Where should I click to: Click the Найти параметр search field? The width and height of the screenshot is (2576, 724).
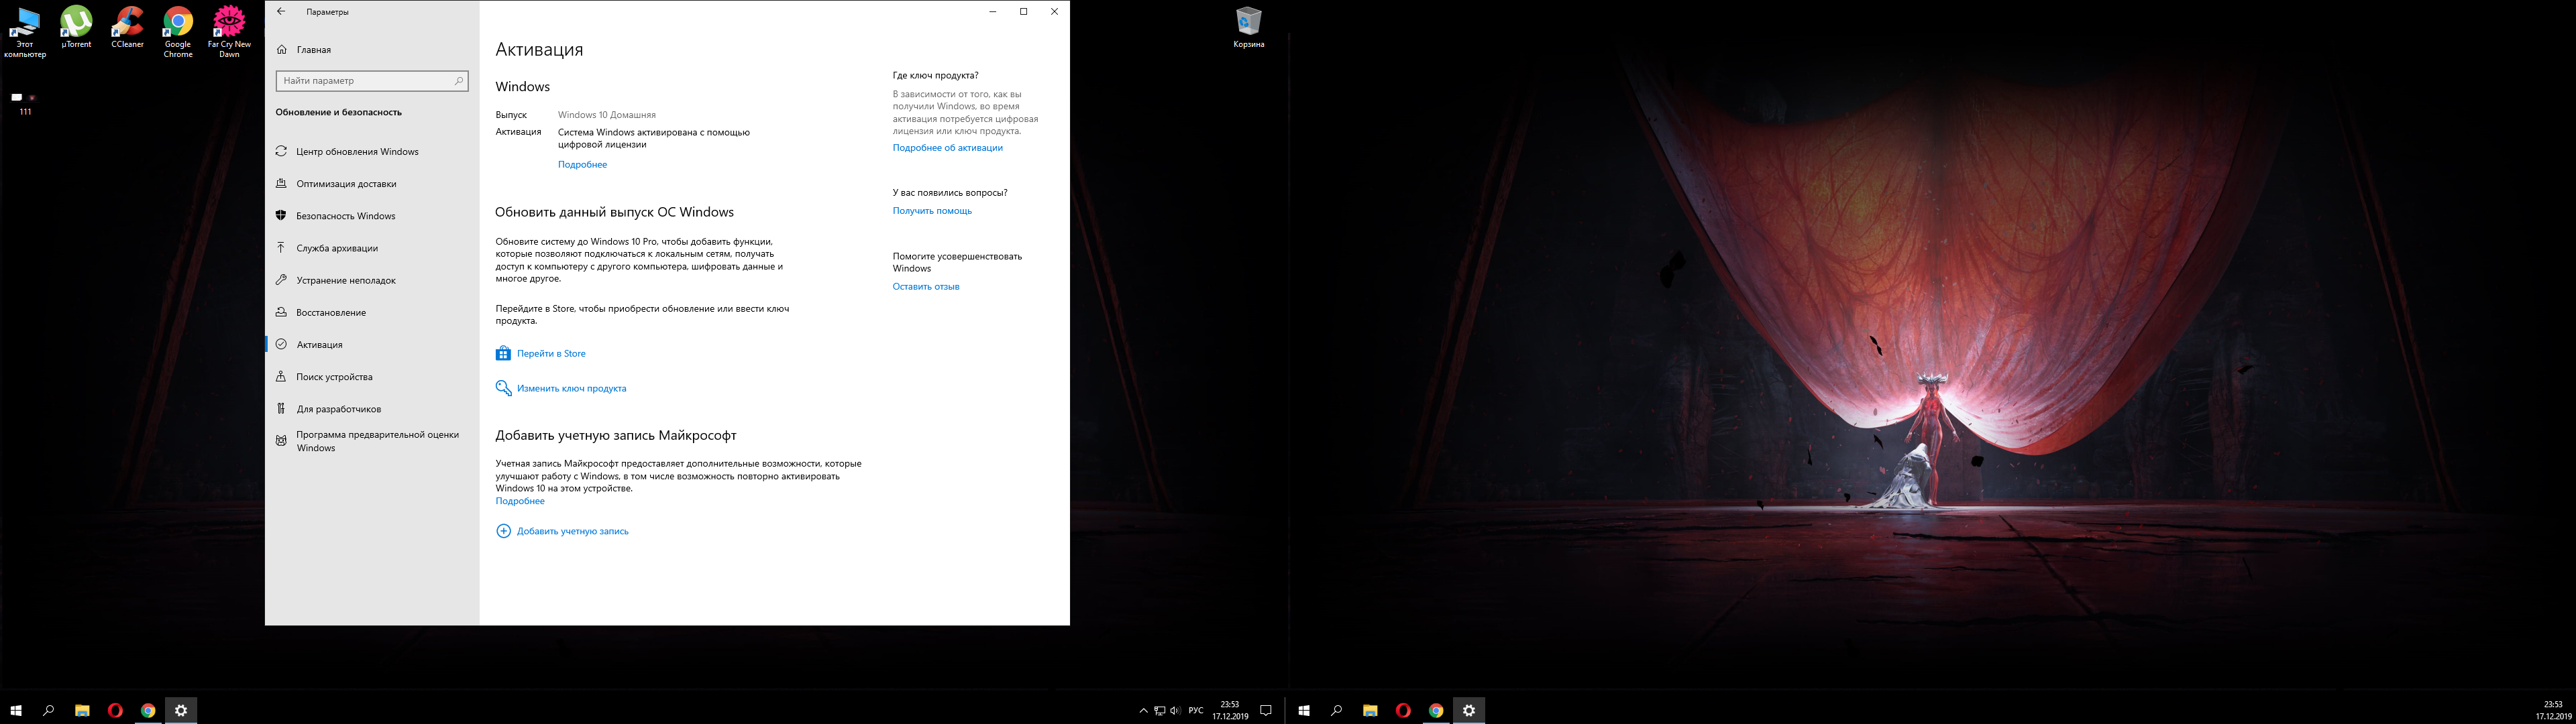click(x=365, y=81)
